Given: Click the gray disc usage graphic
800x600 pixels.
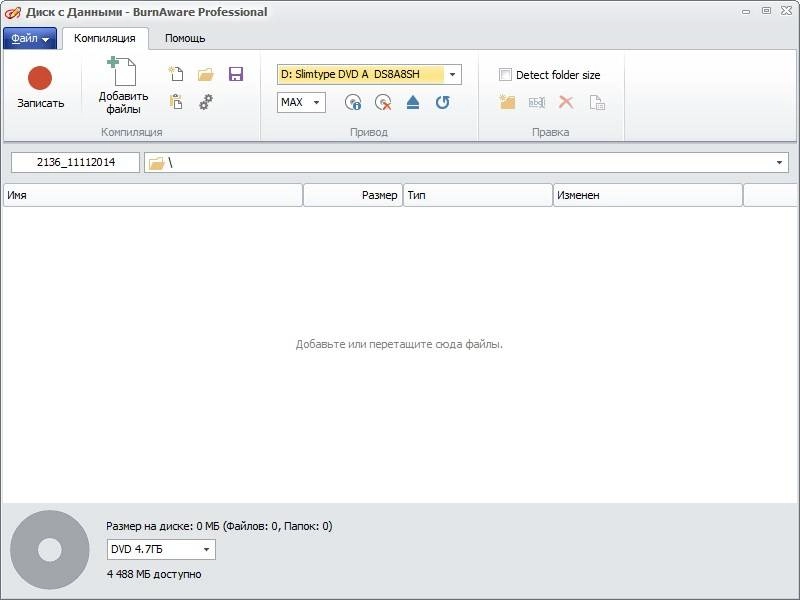Looking at the screenshot, I should (50, 550).
